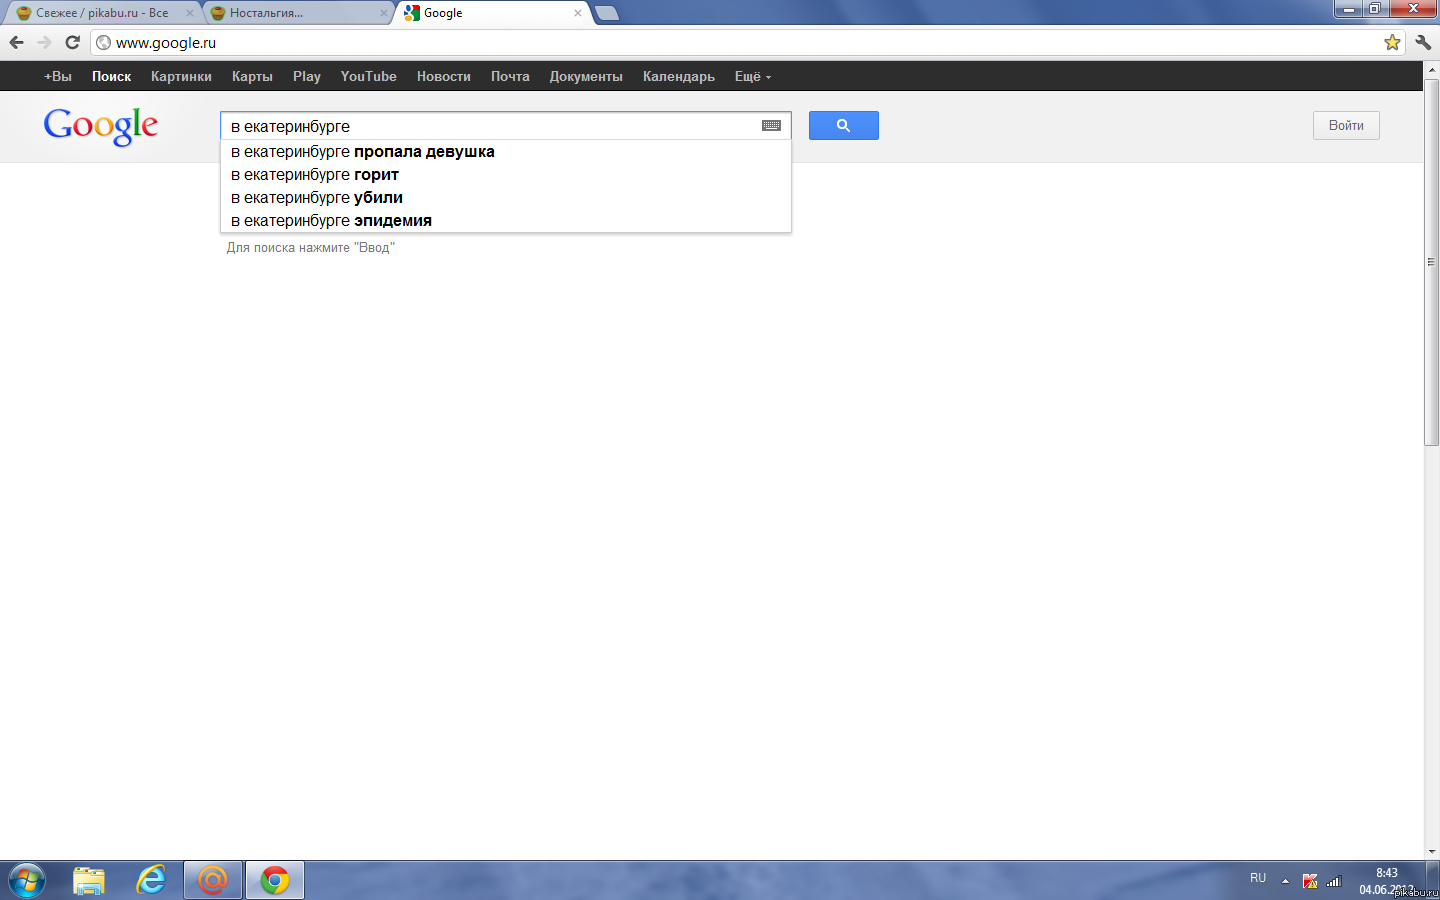1440x900 pixels.
Task: Open Почта in the Google bar
Action: click(510, 76)
